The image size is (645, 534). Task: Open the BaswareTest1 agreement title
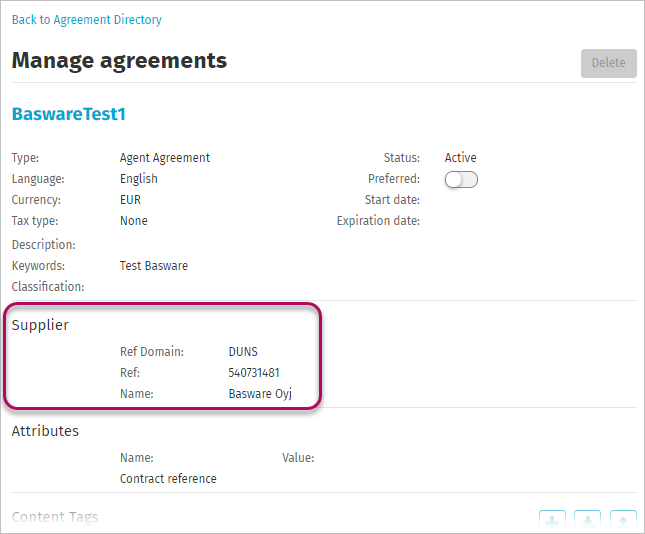tap(69, 114)
